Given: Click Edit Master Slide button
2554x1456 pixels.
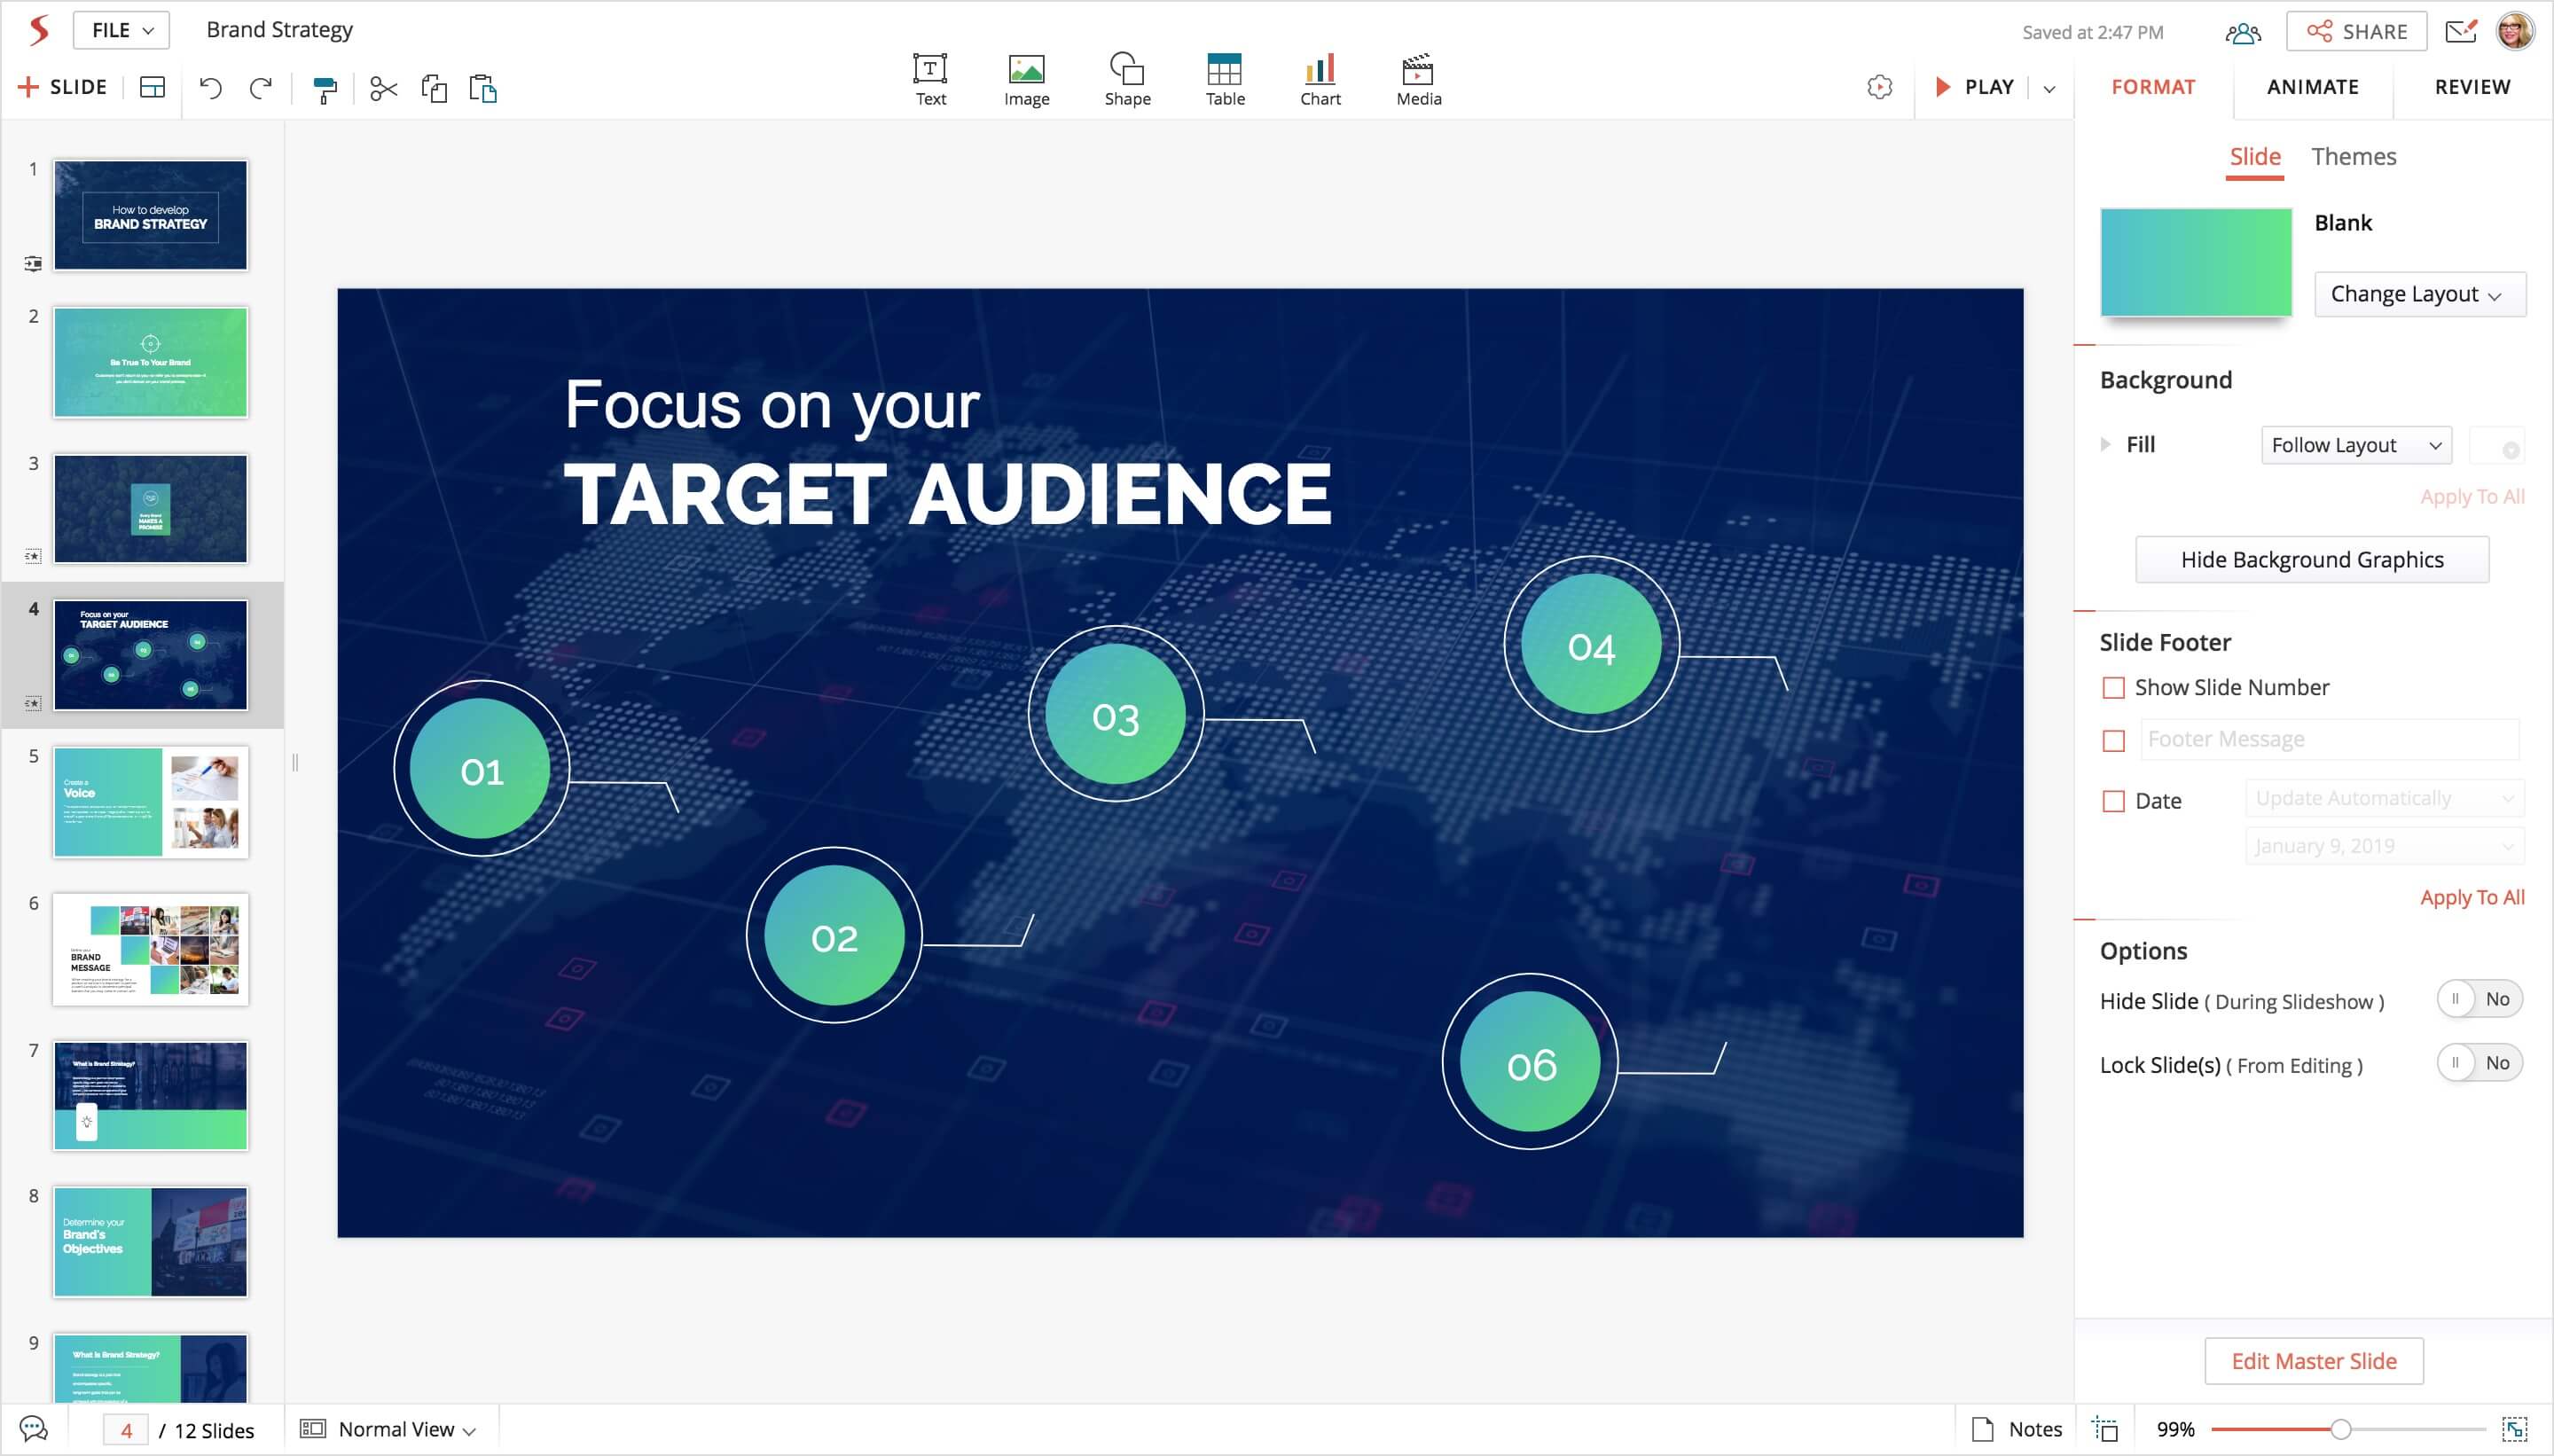Looking at the screenshot, I should coord(2313,1361).
